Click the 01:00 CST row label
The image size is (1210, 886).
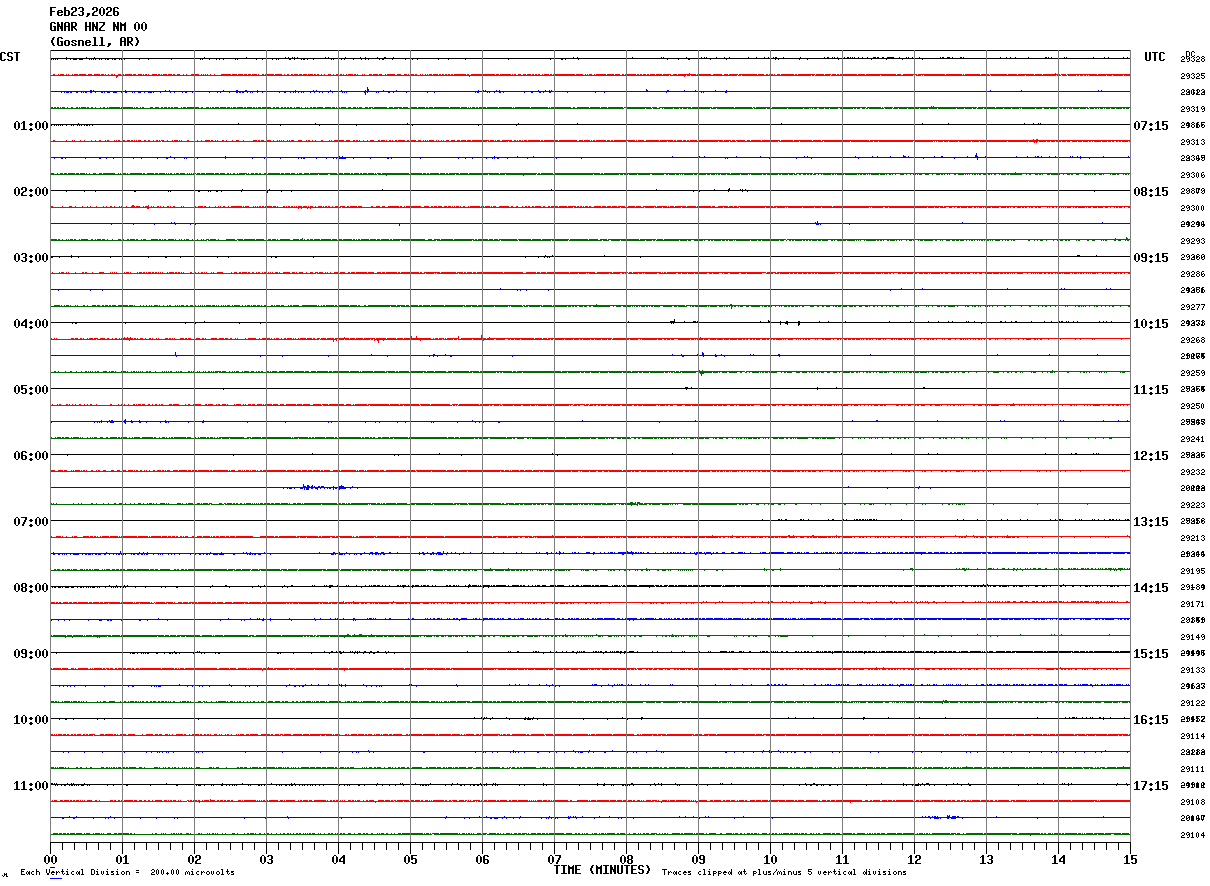pyautogui.click(x=31, y=125)
